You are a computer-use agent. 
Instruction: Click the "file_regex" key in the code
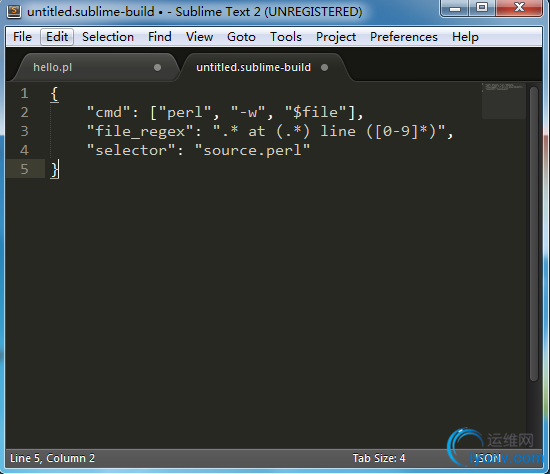140,132
